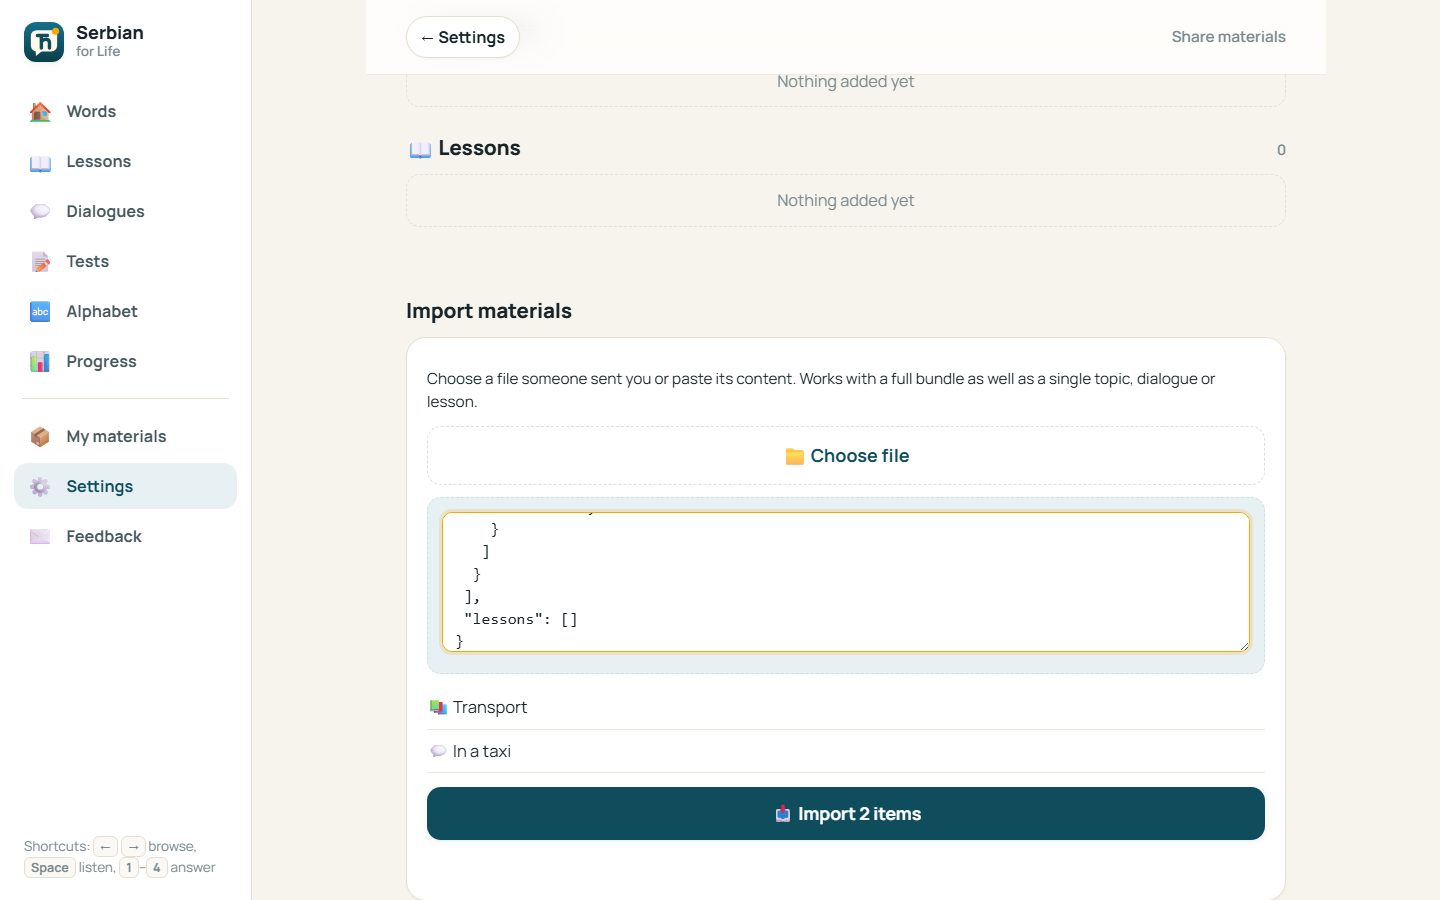
Task: Switch to the Alphabet section
Action: (x=125, y=312)
